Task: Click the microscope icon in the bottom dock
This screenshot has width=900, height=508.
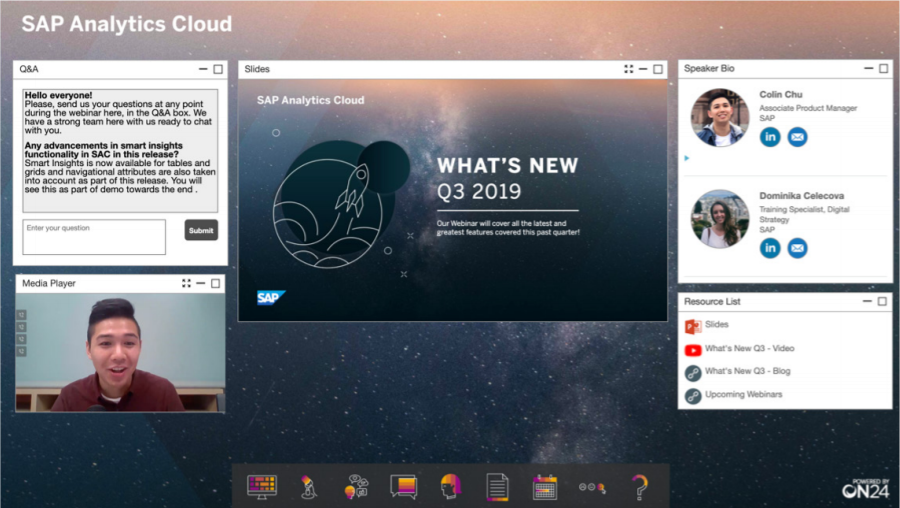Action: tap(309, 487)
